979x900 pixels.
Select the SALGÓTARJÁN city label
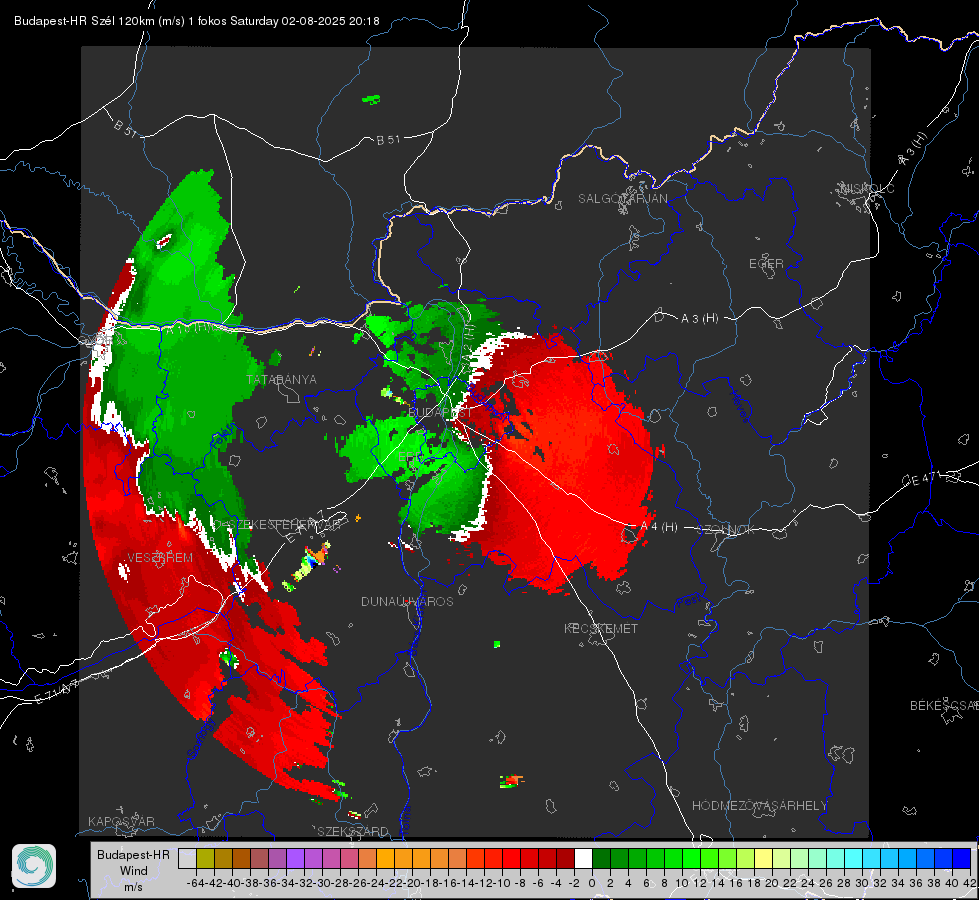click(x=622, y=199)
